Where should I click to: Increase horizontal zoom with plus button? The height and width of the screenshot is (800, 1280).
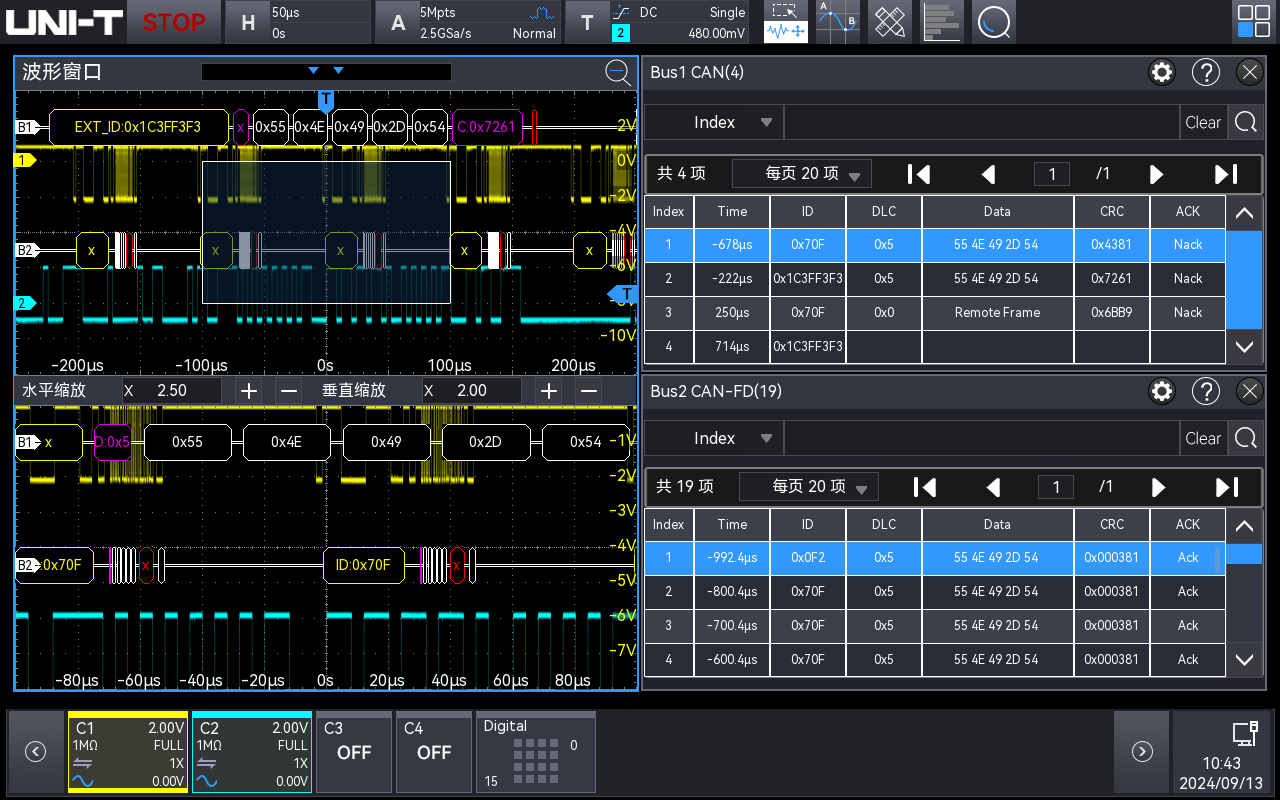pos(248,391)
